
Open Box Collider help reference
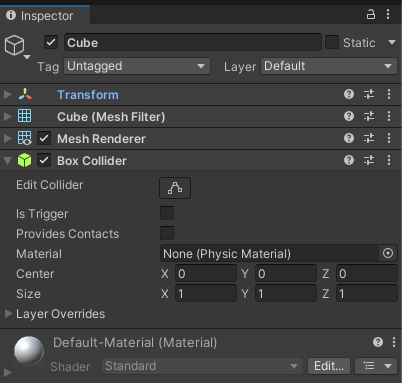coord(349,160)
